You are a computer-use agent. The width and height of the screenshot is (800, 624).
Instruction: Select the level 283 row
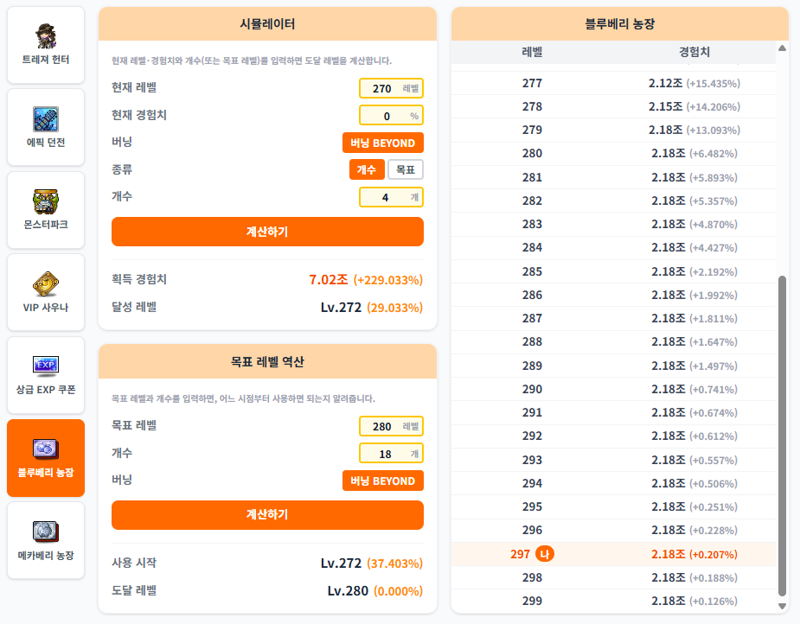click(613, 224)
